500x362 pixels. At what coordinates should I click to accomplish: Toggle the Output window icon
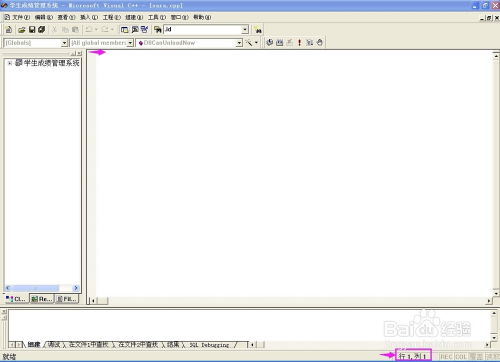coord(135,30)
